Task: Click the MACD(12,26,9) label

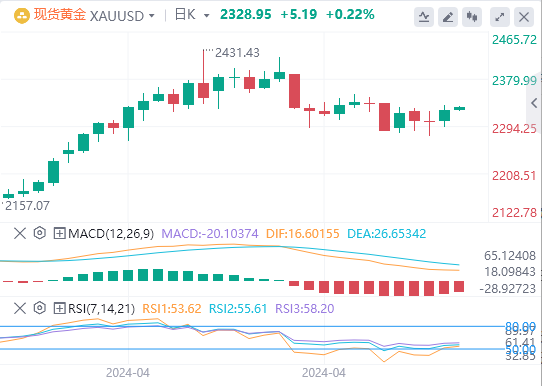Action: [111, 234]
